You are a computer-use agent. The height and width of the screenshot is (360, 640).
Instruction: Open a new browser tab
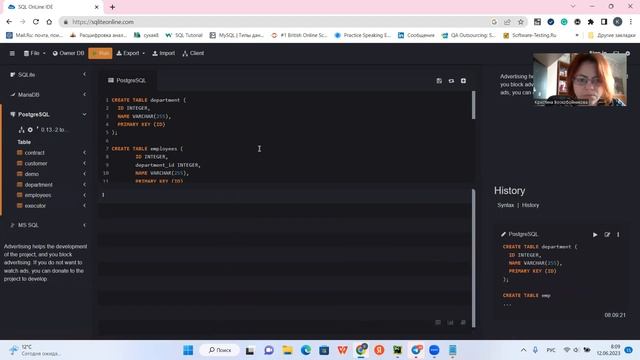pyautogui.click(x=112, y=7)
